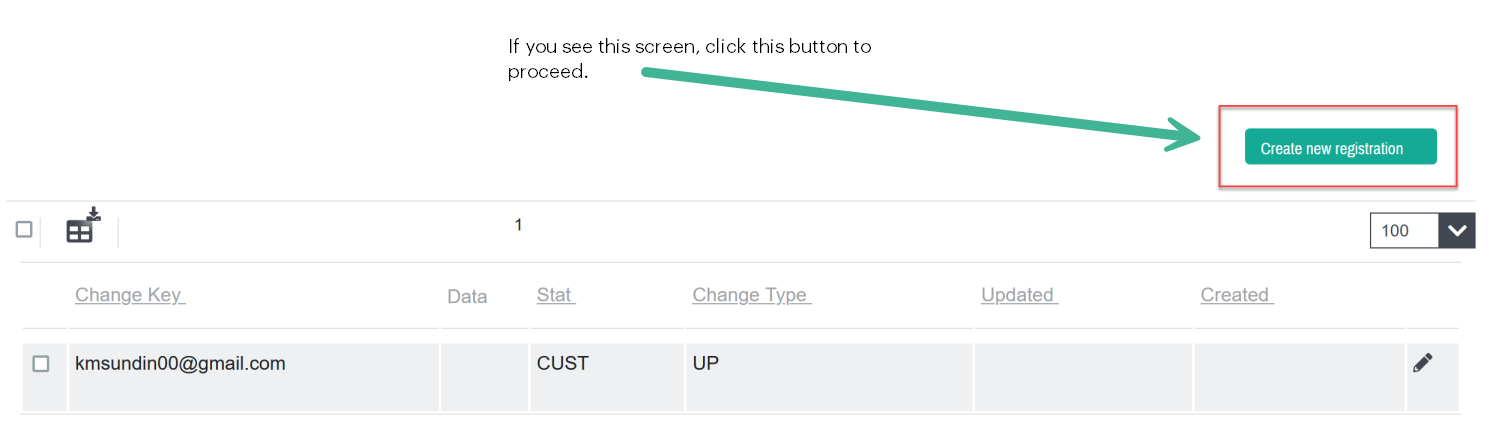Export the table with the download icon
Viewport: 1499px width, 428px height.
tap(83, 226)
